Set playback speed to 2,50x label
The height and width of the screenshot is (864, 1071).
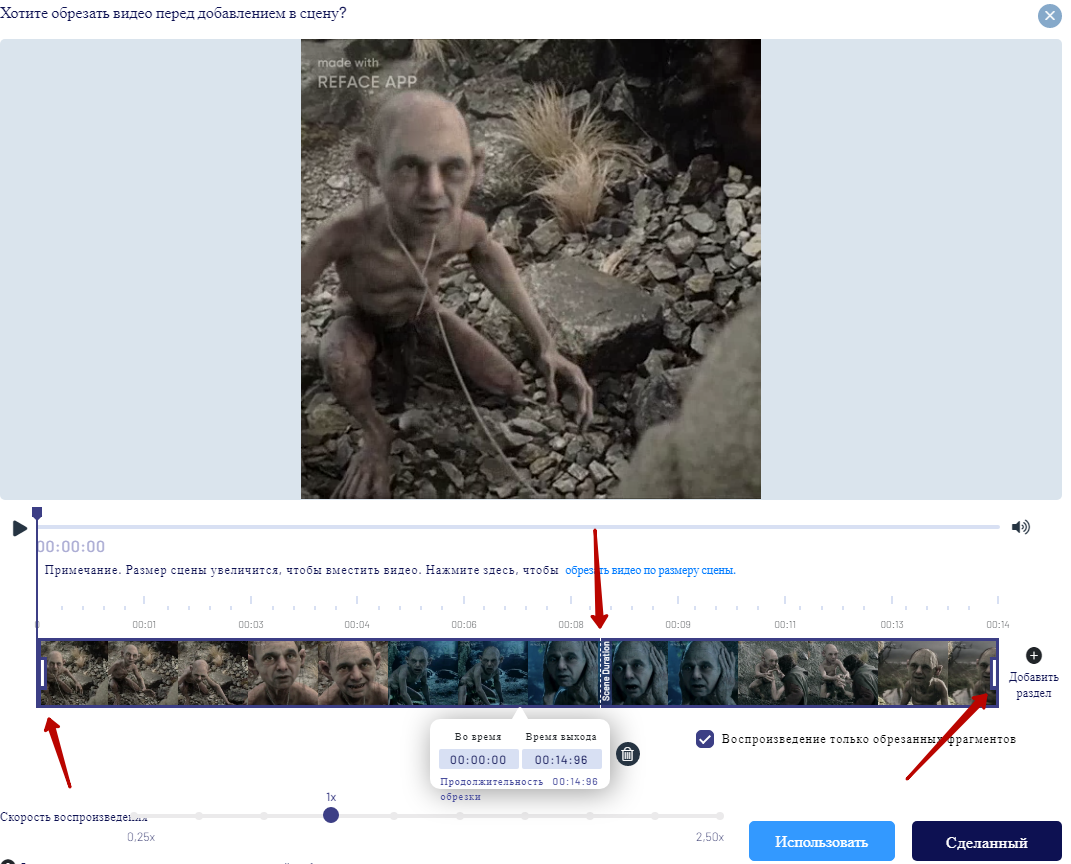(710, 837)
